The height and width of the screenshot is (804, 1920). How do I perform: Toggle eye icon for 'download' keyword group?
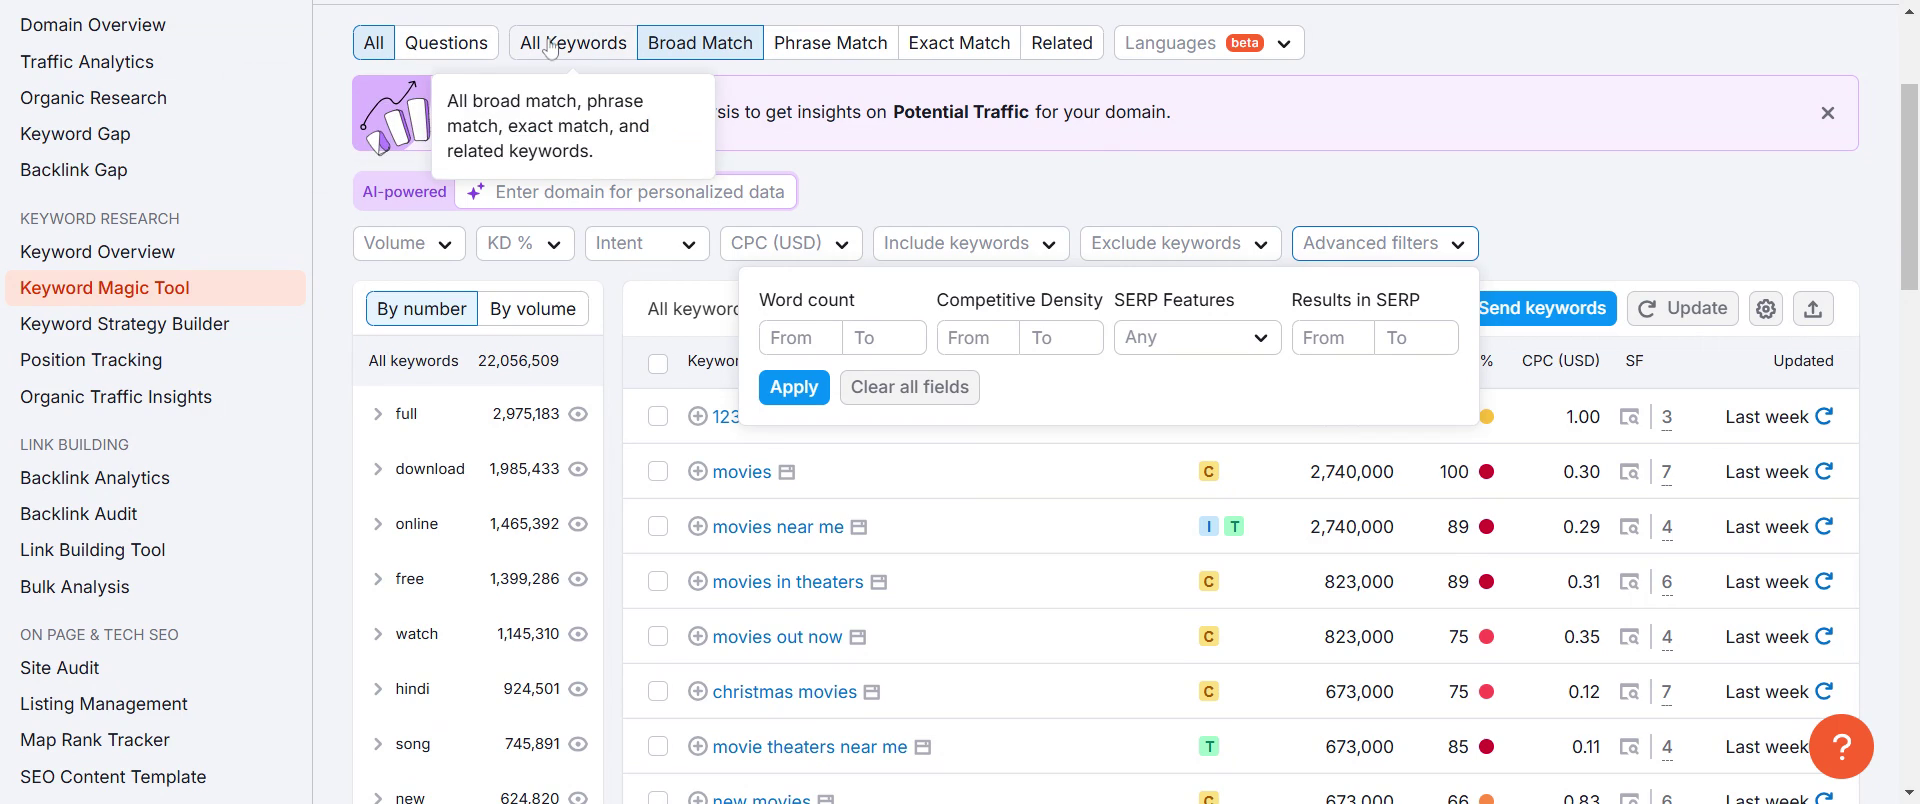[x=578, y=469]
